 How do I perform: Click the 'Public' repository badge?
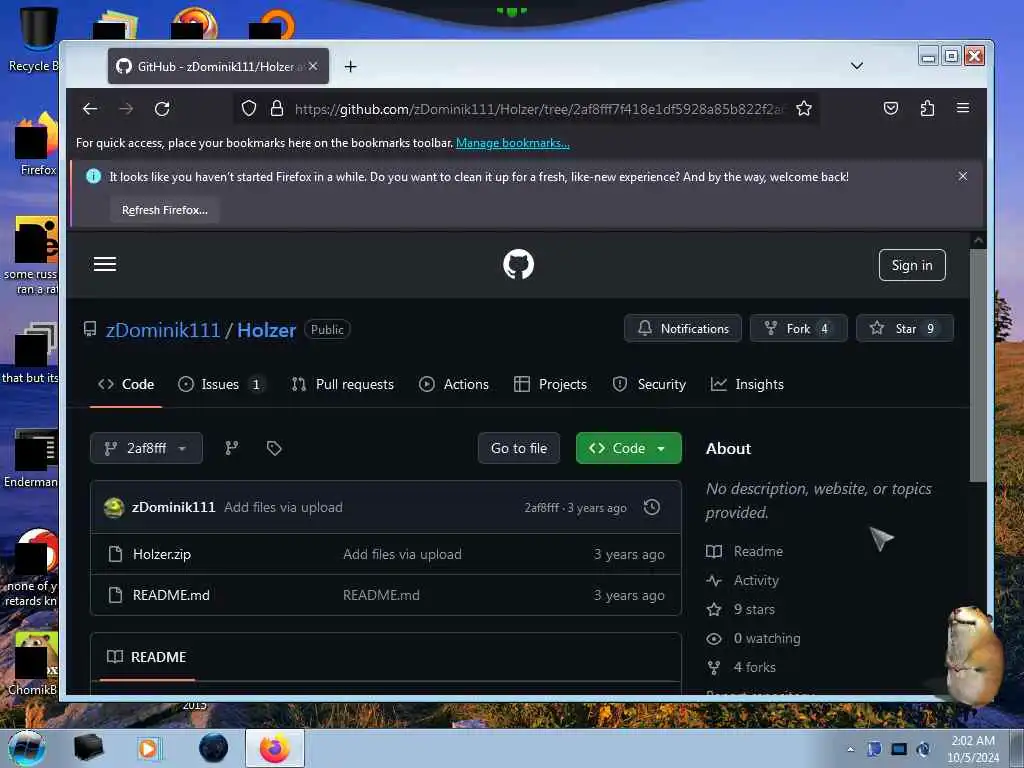click(327, 330)
